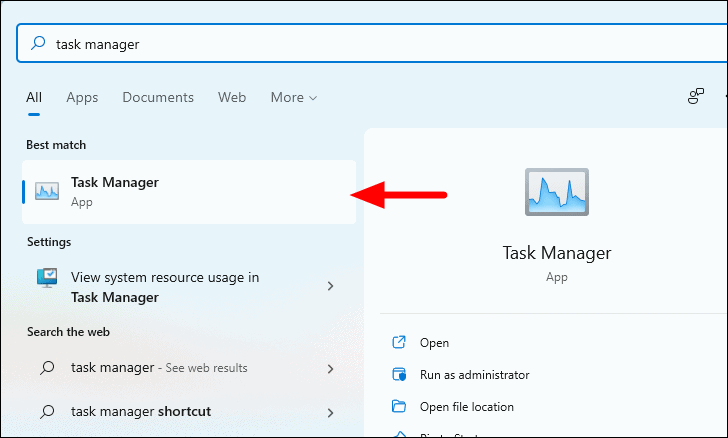Click the monitor settings icon beside resource usage
The width and height of the screenshot is (728, 438).
pyautogui.click(x=47, y=278)
